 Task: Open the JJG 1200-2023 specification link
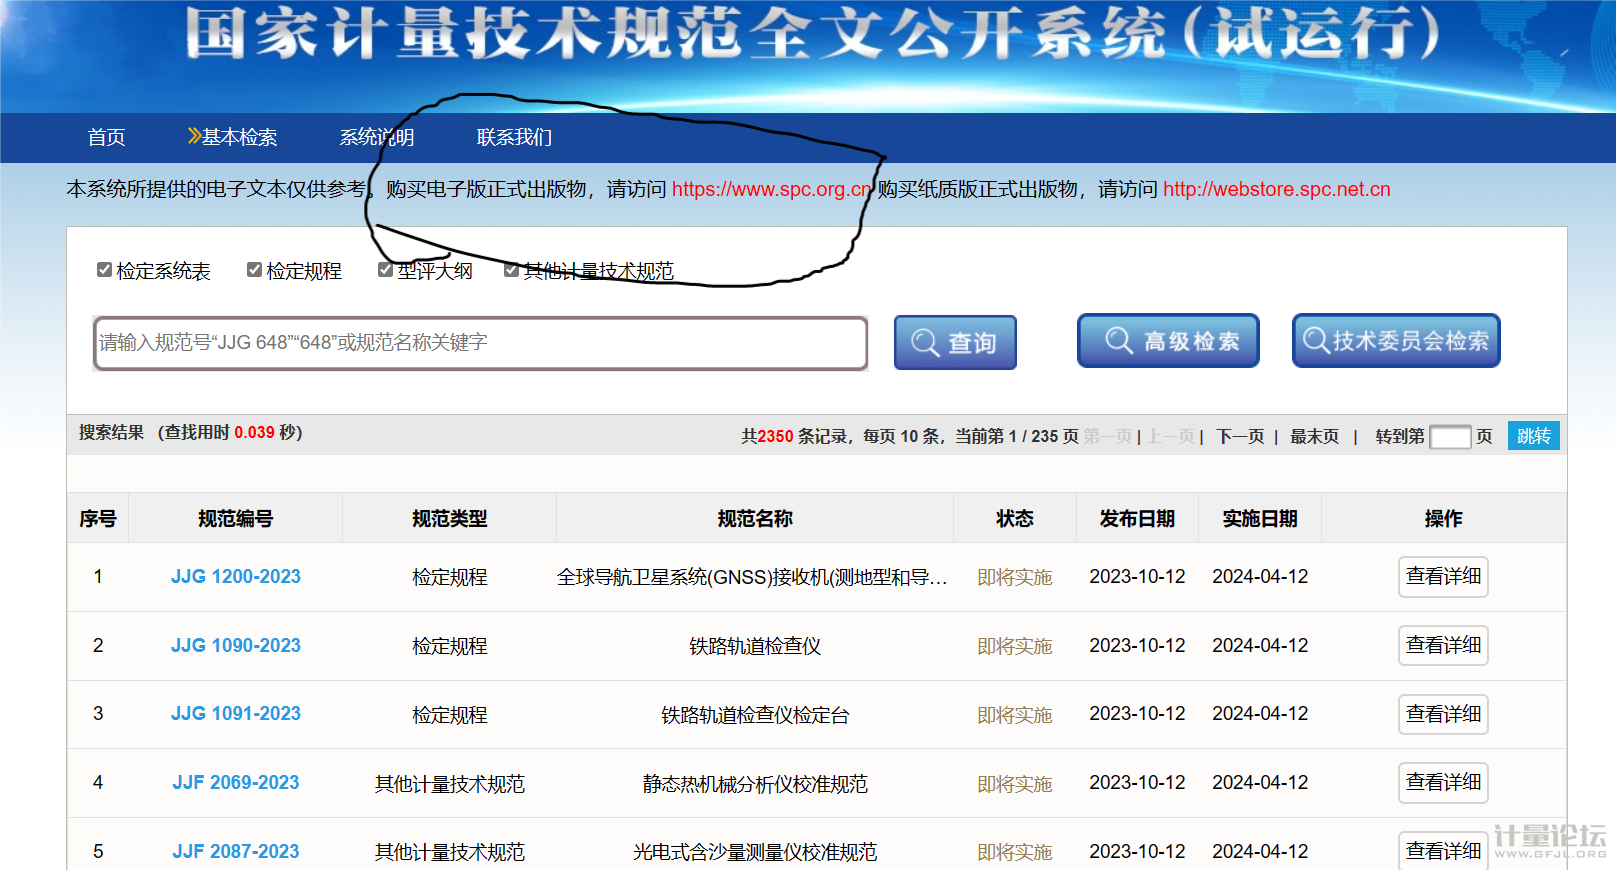click(x=236, y=577)
